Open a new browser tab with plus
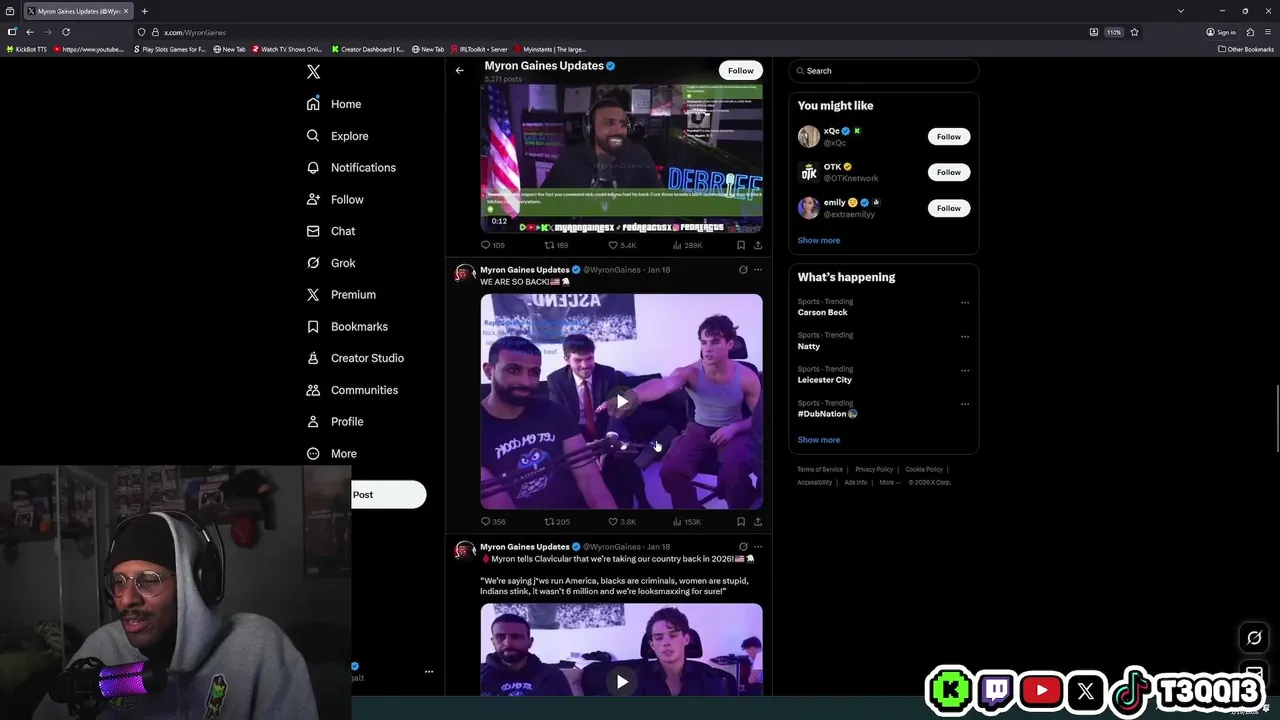Screen dimensions: 1280x720 (x=144, y=11)
